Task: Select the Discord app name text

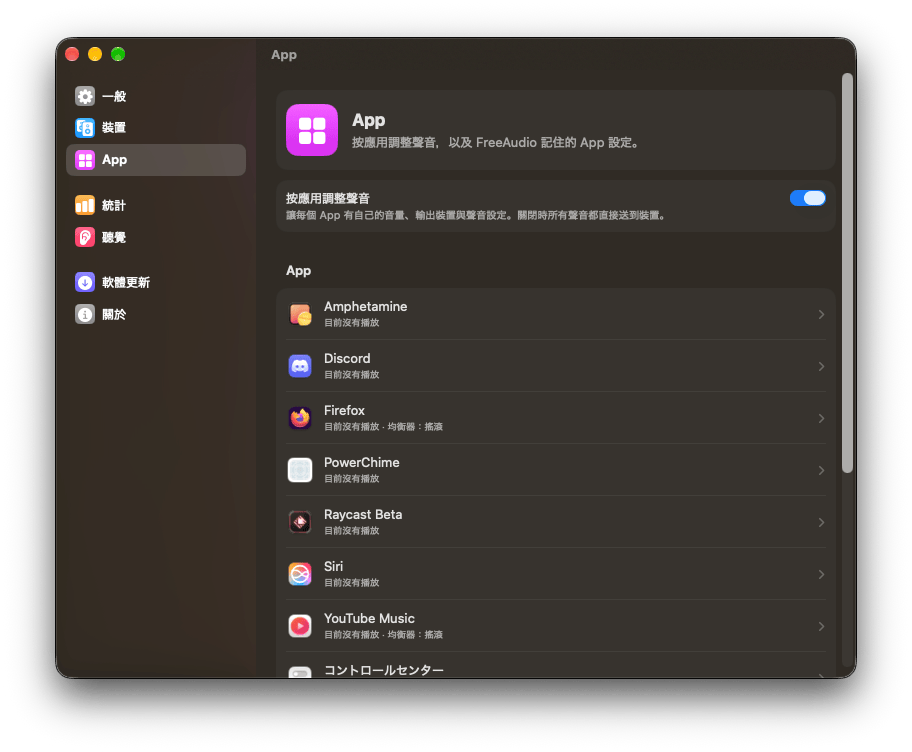Action: pyautogui.click(x=347, y=358)
